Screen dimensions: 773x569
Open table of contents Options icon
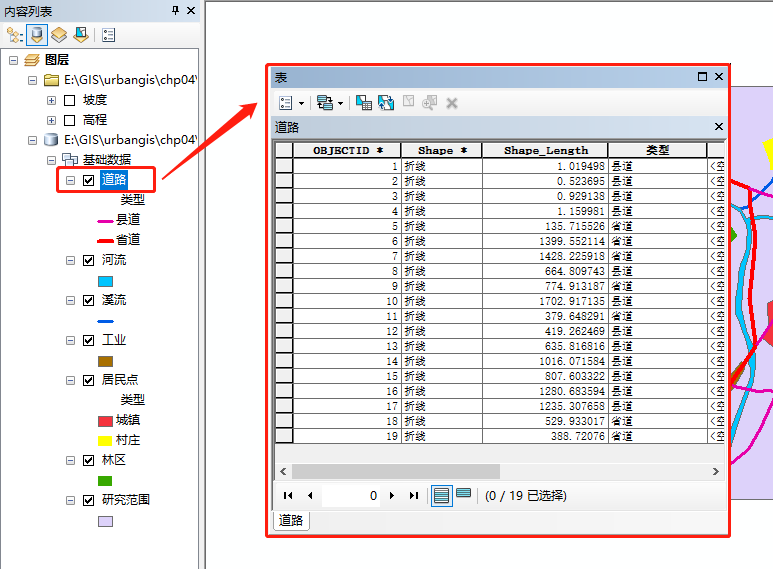click(108, 35)
